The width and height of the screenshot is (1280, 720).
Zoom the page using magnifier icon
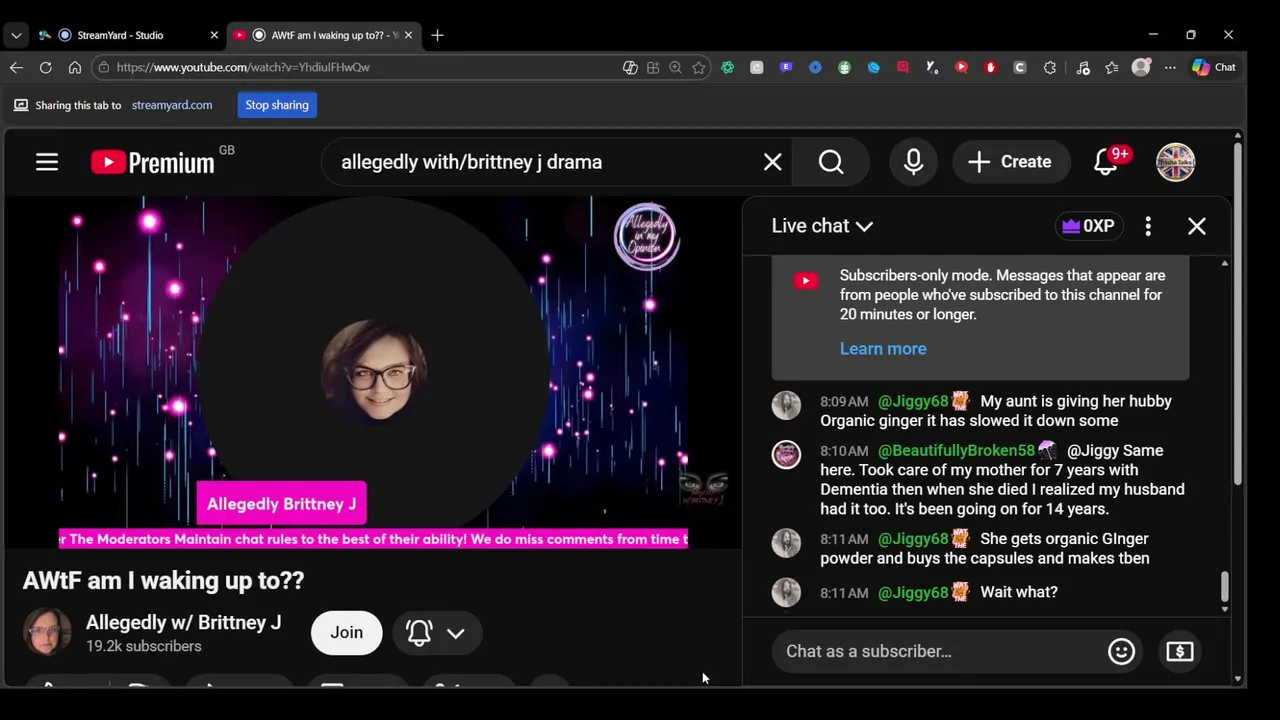tap(675, 67)
